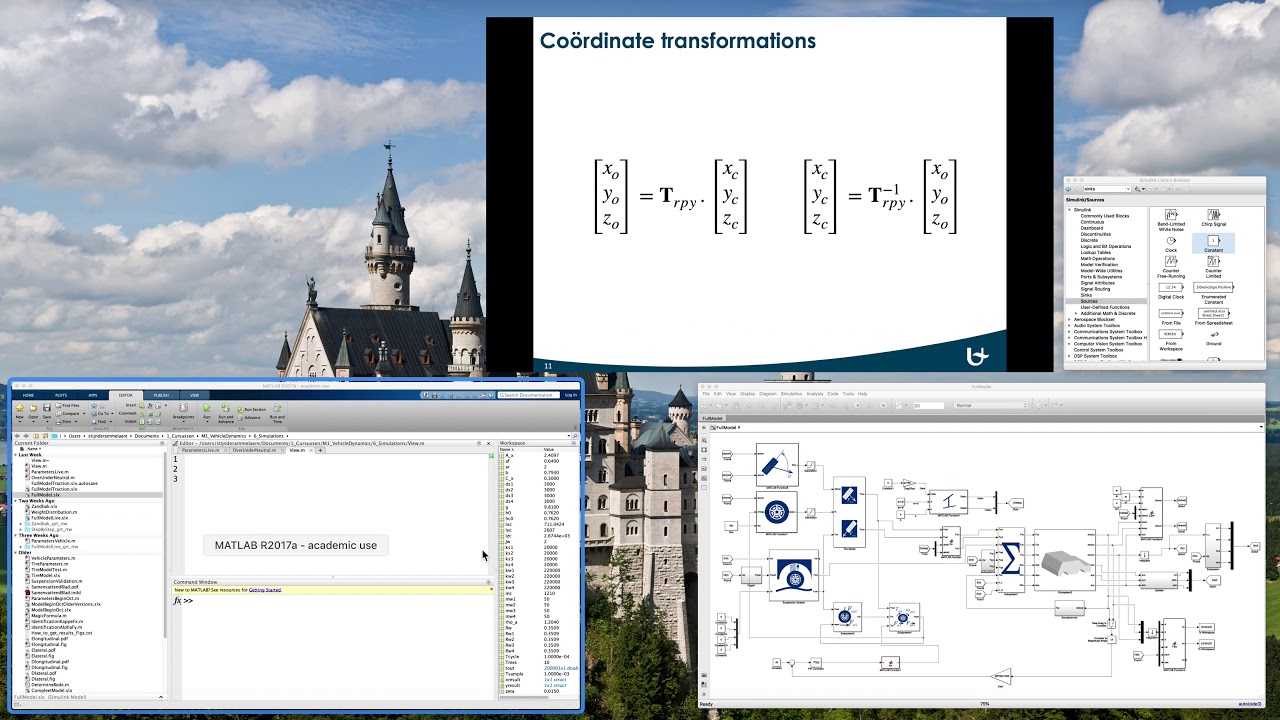Select FullModel.slx in the Current Folder panel
Viewport: 1280px width, 720px height.
87,495
